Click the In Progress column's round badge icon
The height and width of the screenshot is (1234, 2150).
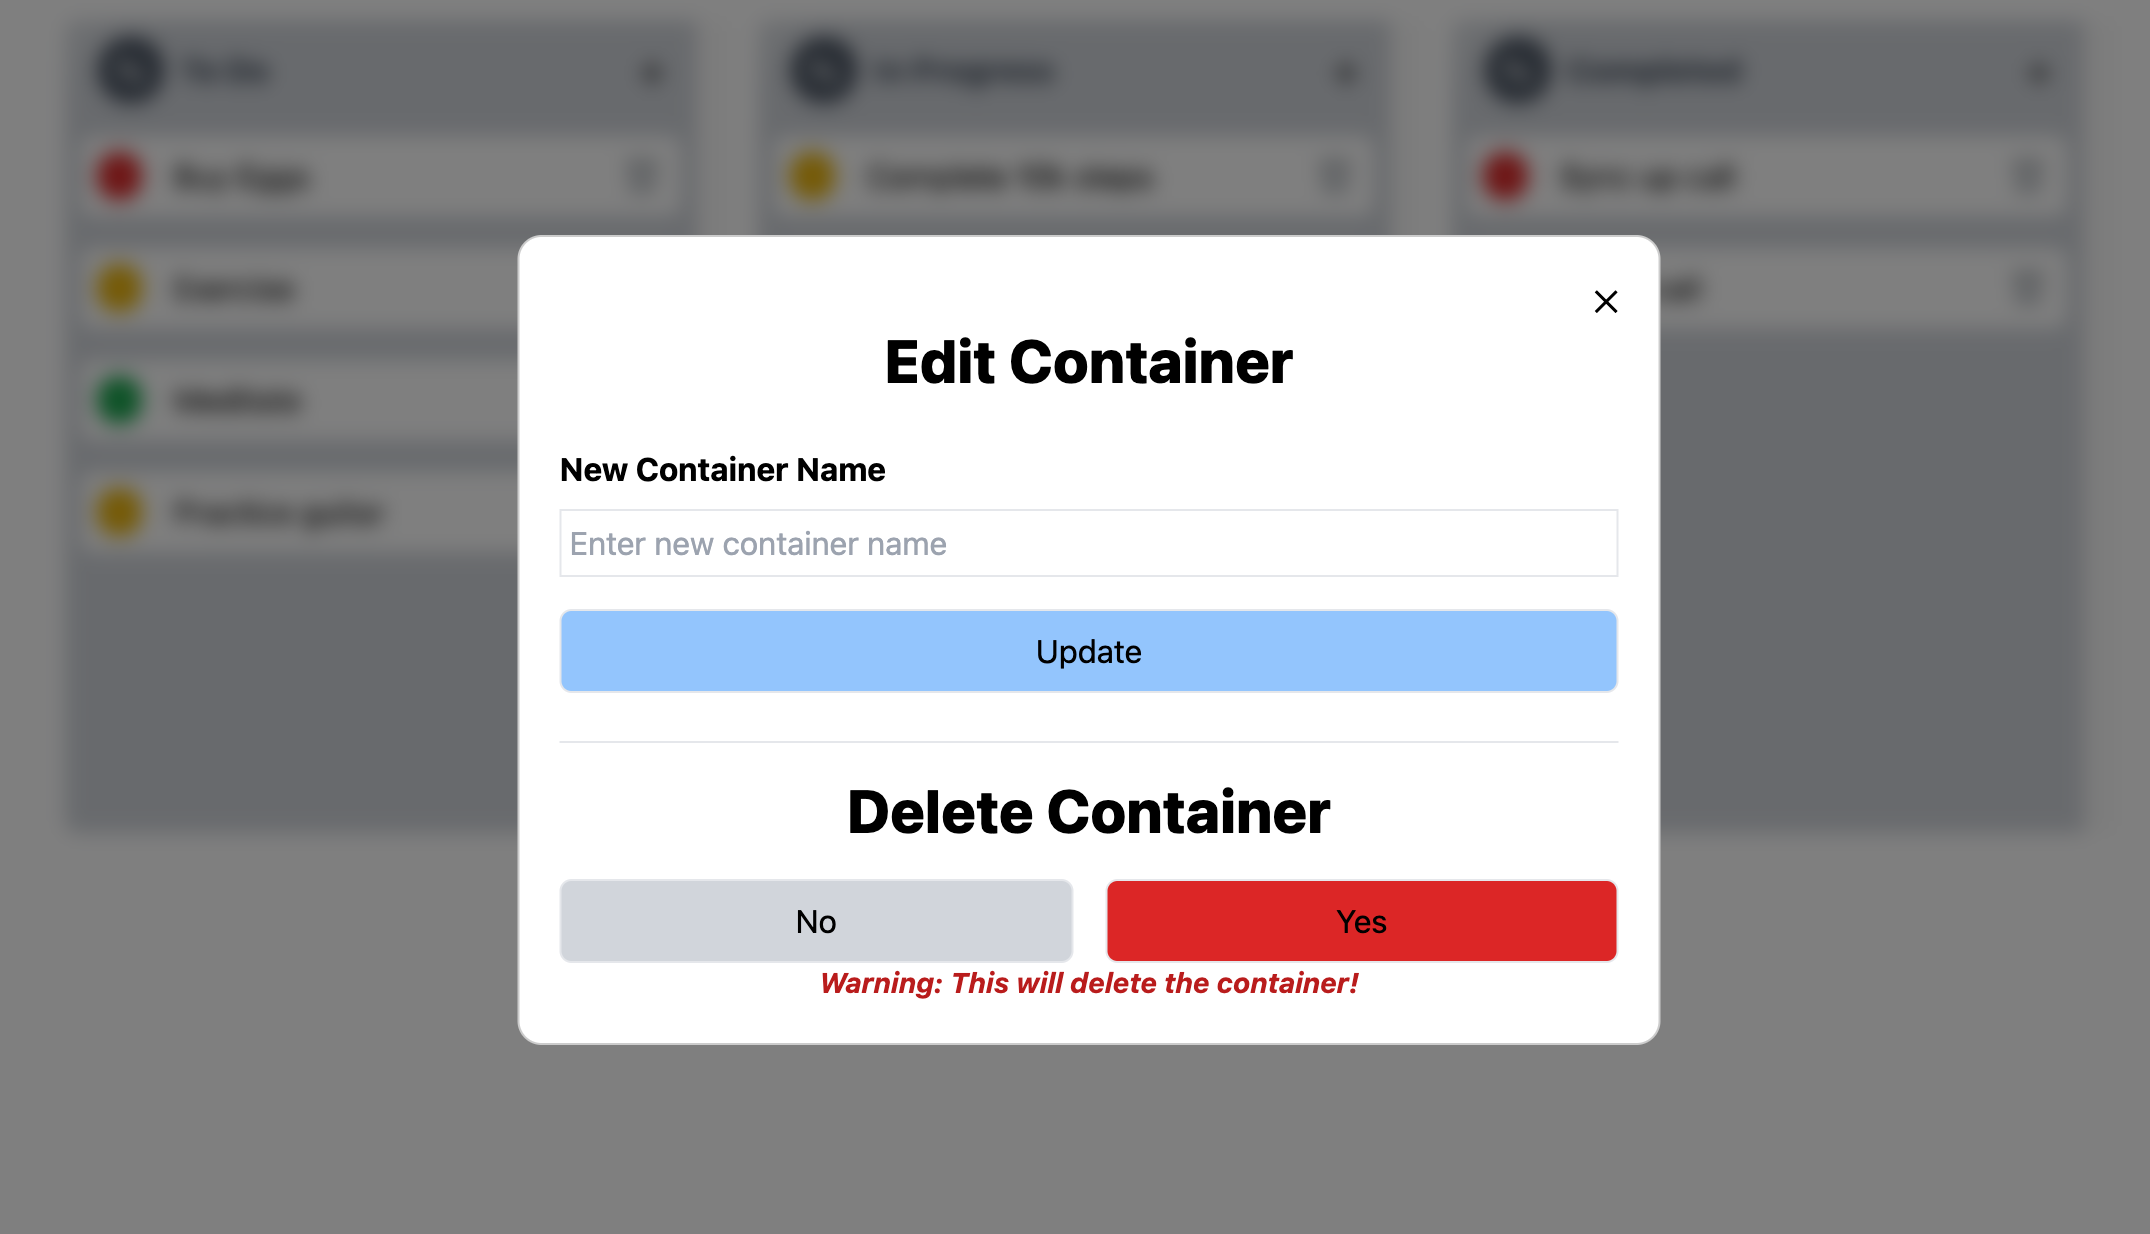[x=822, y=70]
